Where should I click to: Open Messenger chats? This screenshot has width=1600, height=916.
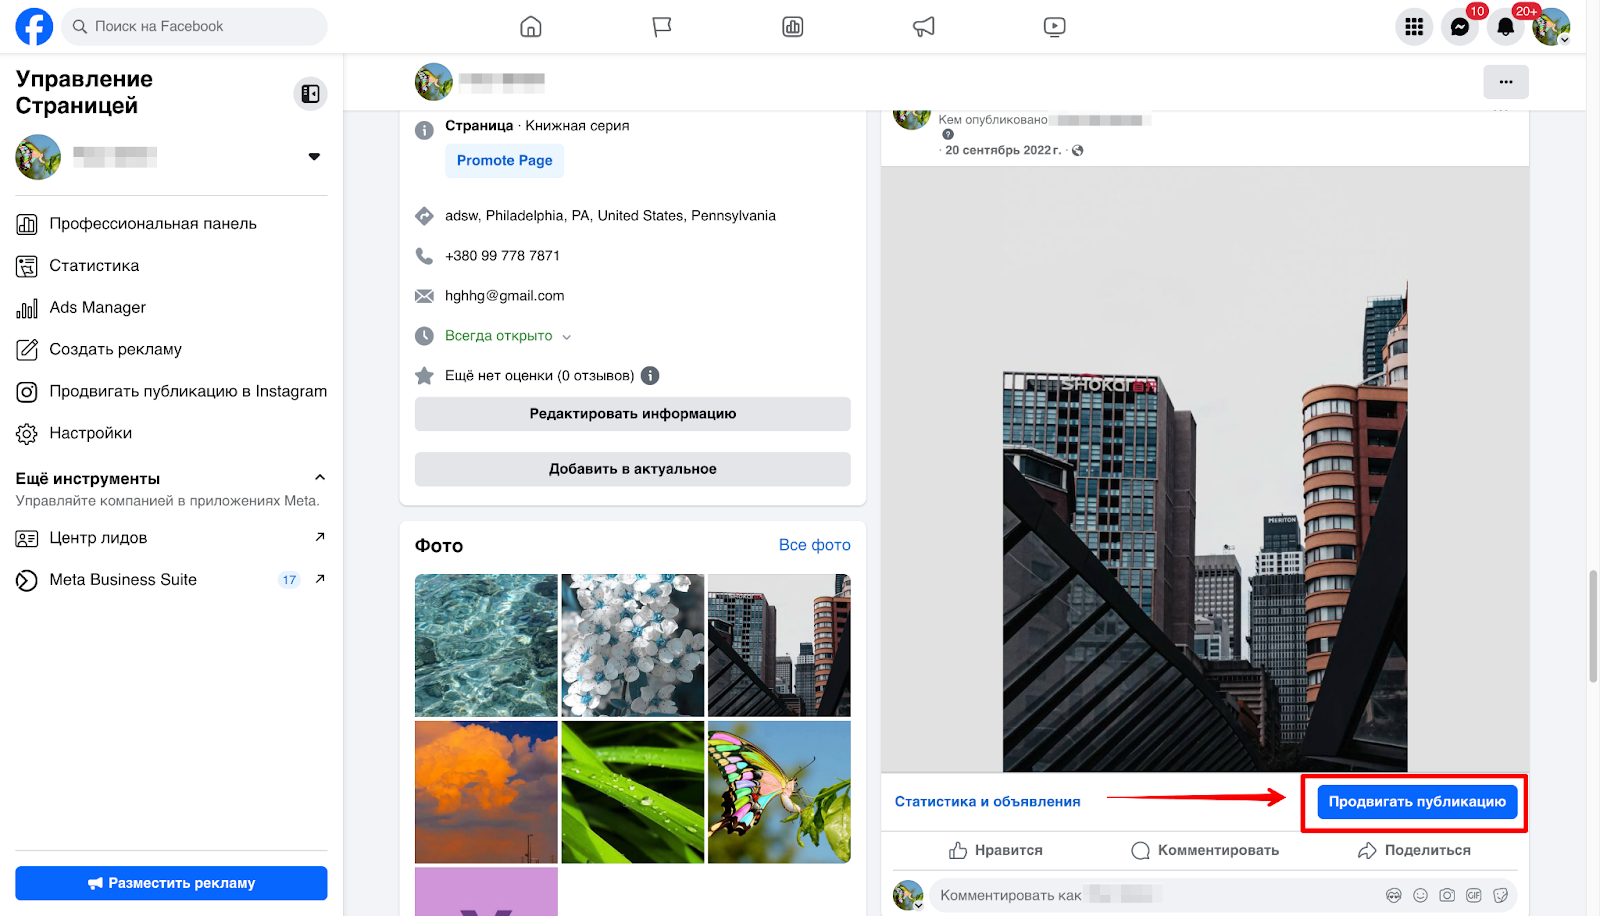tap(1460, 27)
